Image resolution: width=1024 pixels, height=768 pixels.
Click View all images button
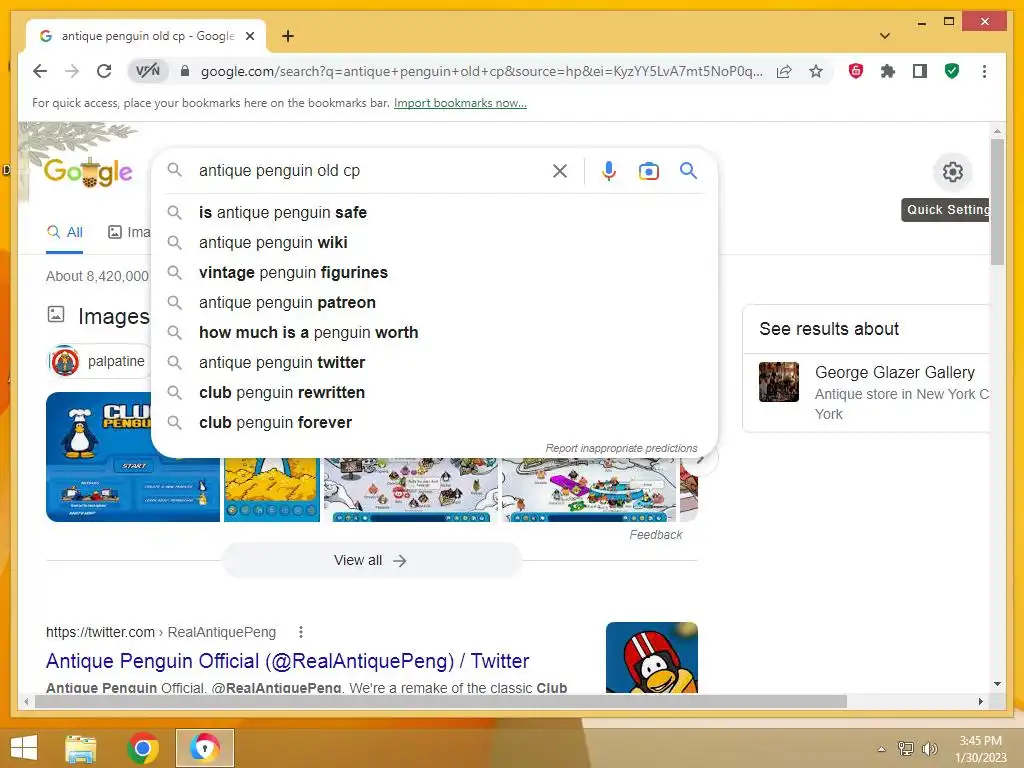click(371, 560)
